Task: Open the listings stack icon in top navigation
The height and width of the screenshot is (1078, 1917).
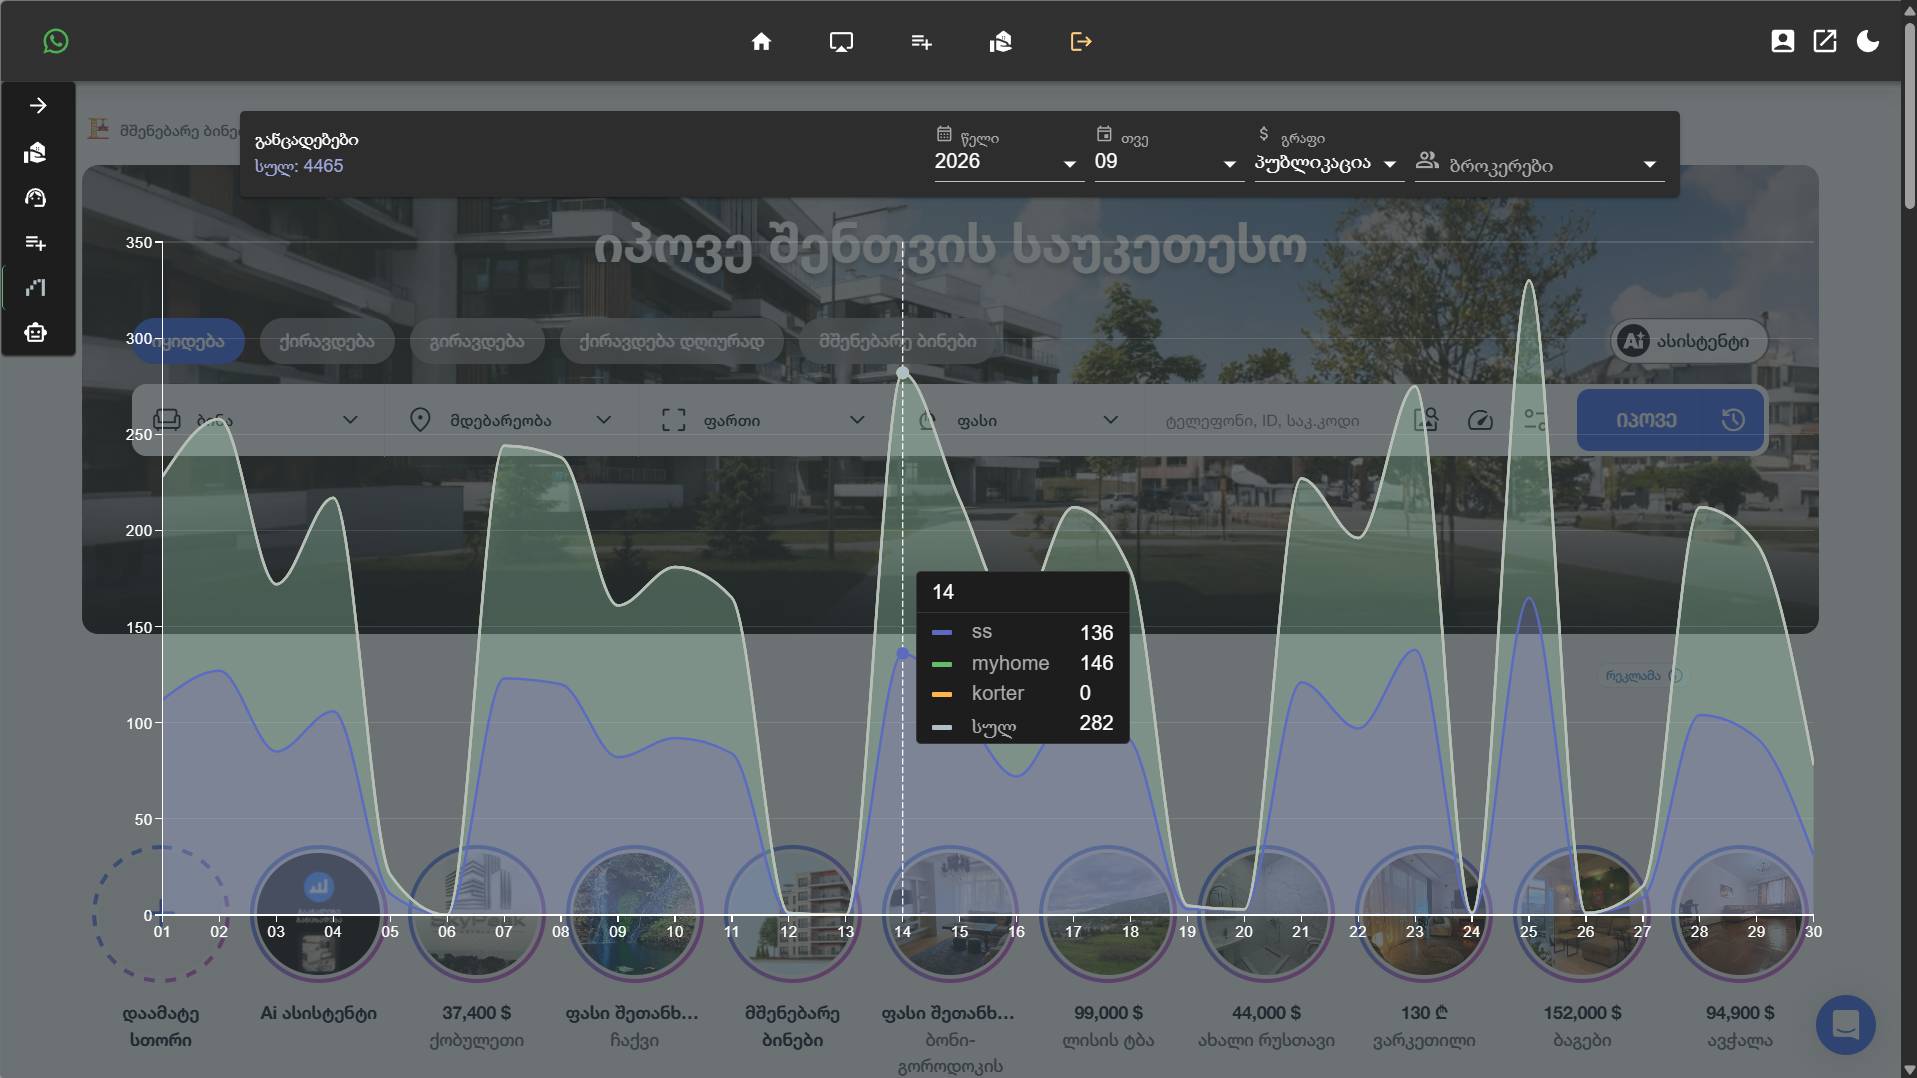Action: [1001, 41]
